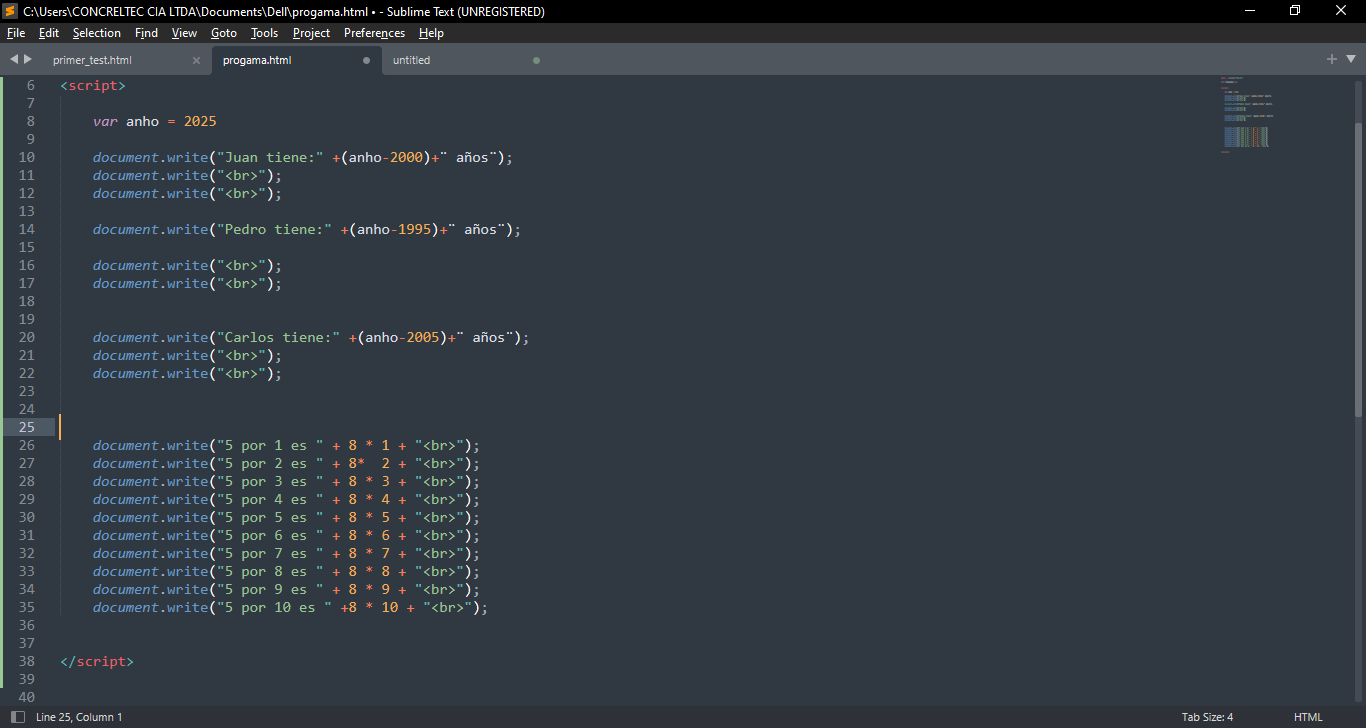Open the File menu
The image size is (1366, 728).
(16, 33)
